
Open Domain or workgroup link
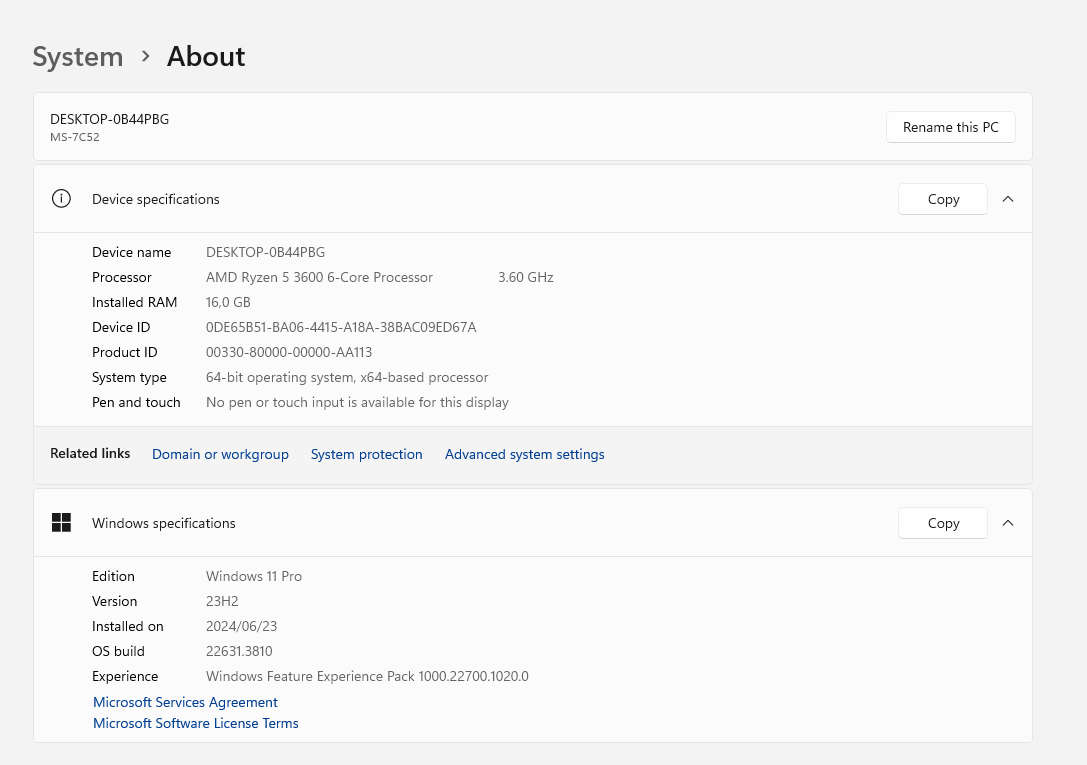220,454
